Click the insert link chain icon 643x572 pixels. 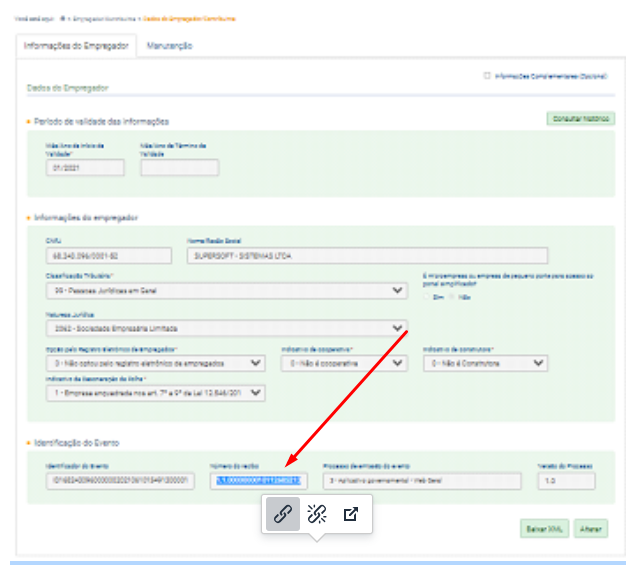283,514
